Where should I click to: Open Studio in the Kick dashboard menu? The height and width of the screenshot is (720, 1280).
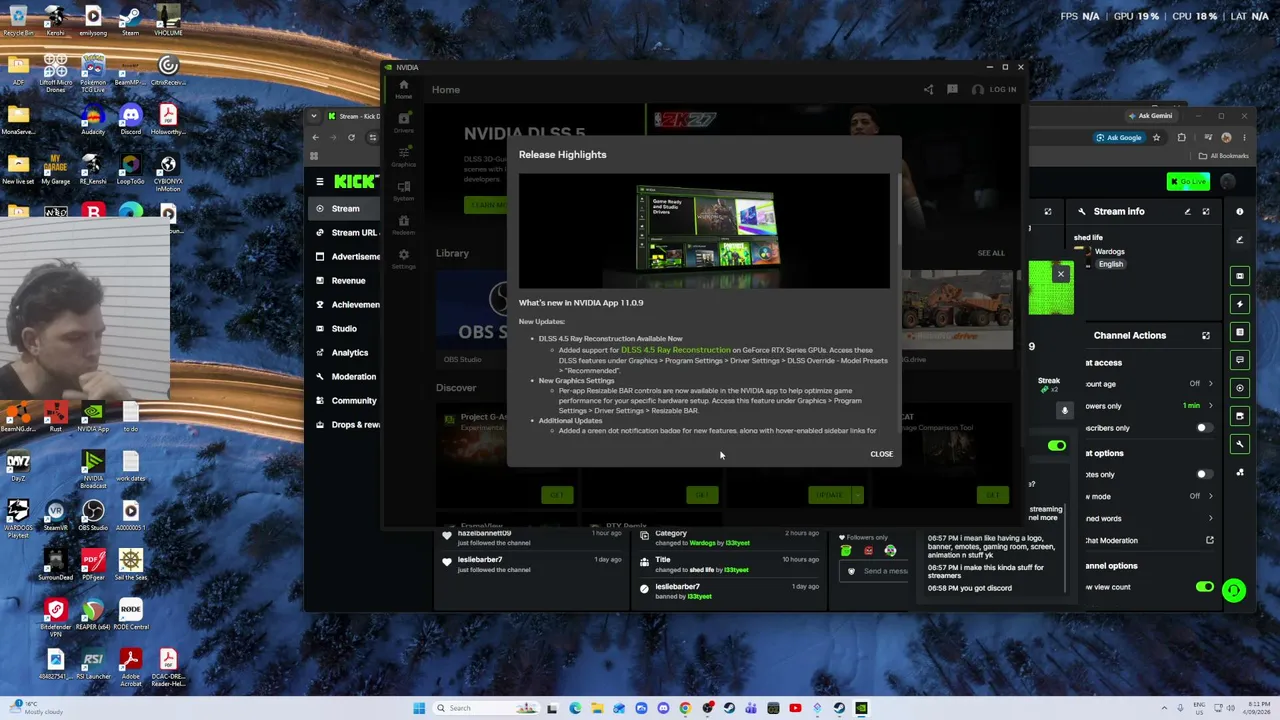(344, 328)
